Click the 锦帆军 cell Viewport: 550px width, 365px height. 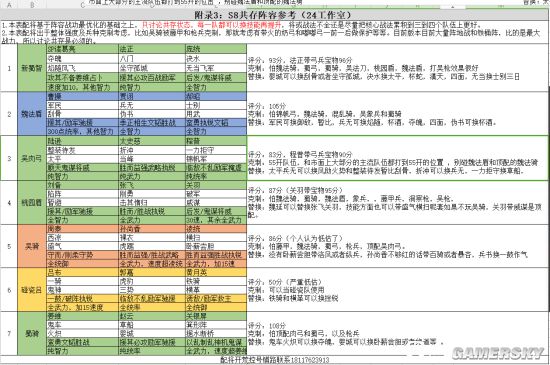tap(216, 159)
